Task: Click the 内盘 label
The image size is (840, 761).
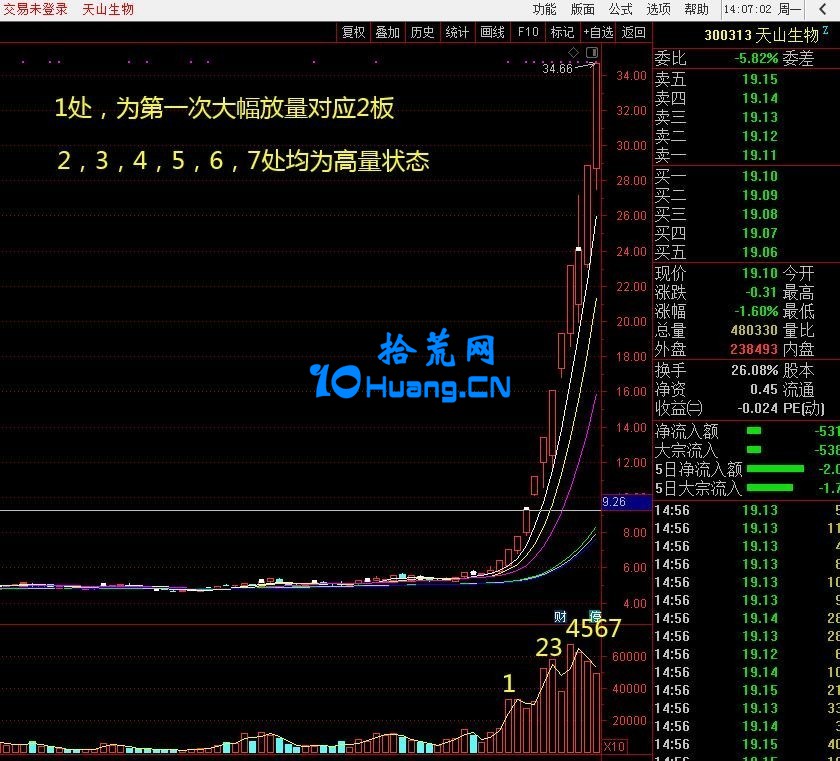Action: [798, 349]
